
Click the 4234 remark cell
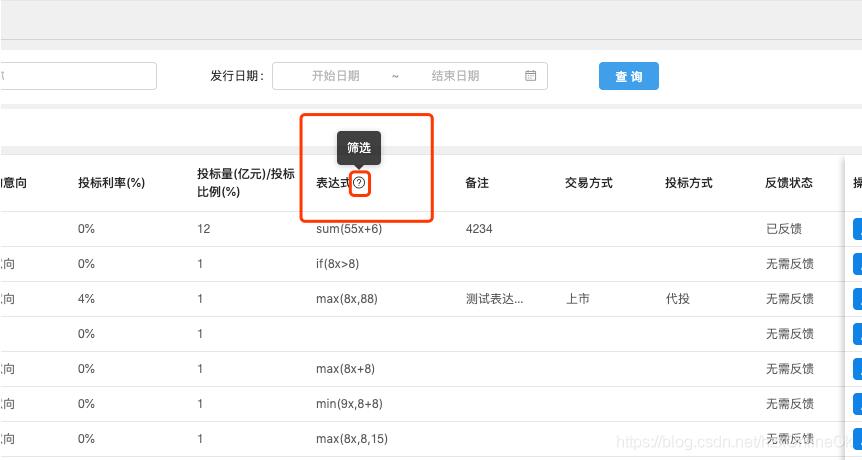pyautogui.click(x=479, y=229)
